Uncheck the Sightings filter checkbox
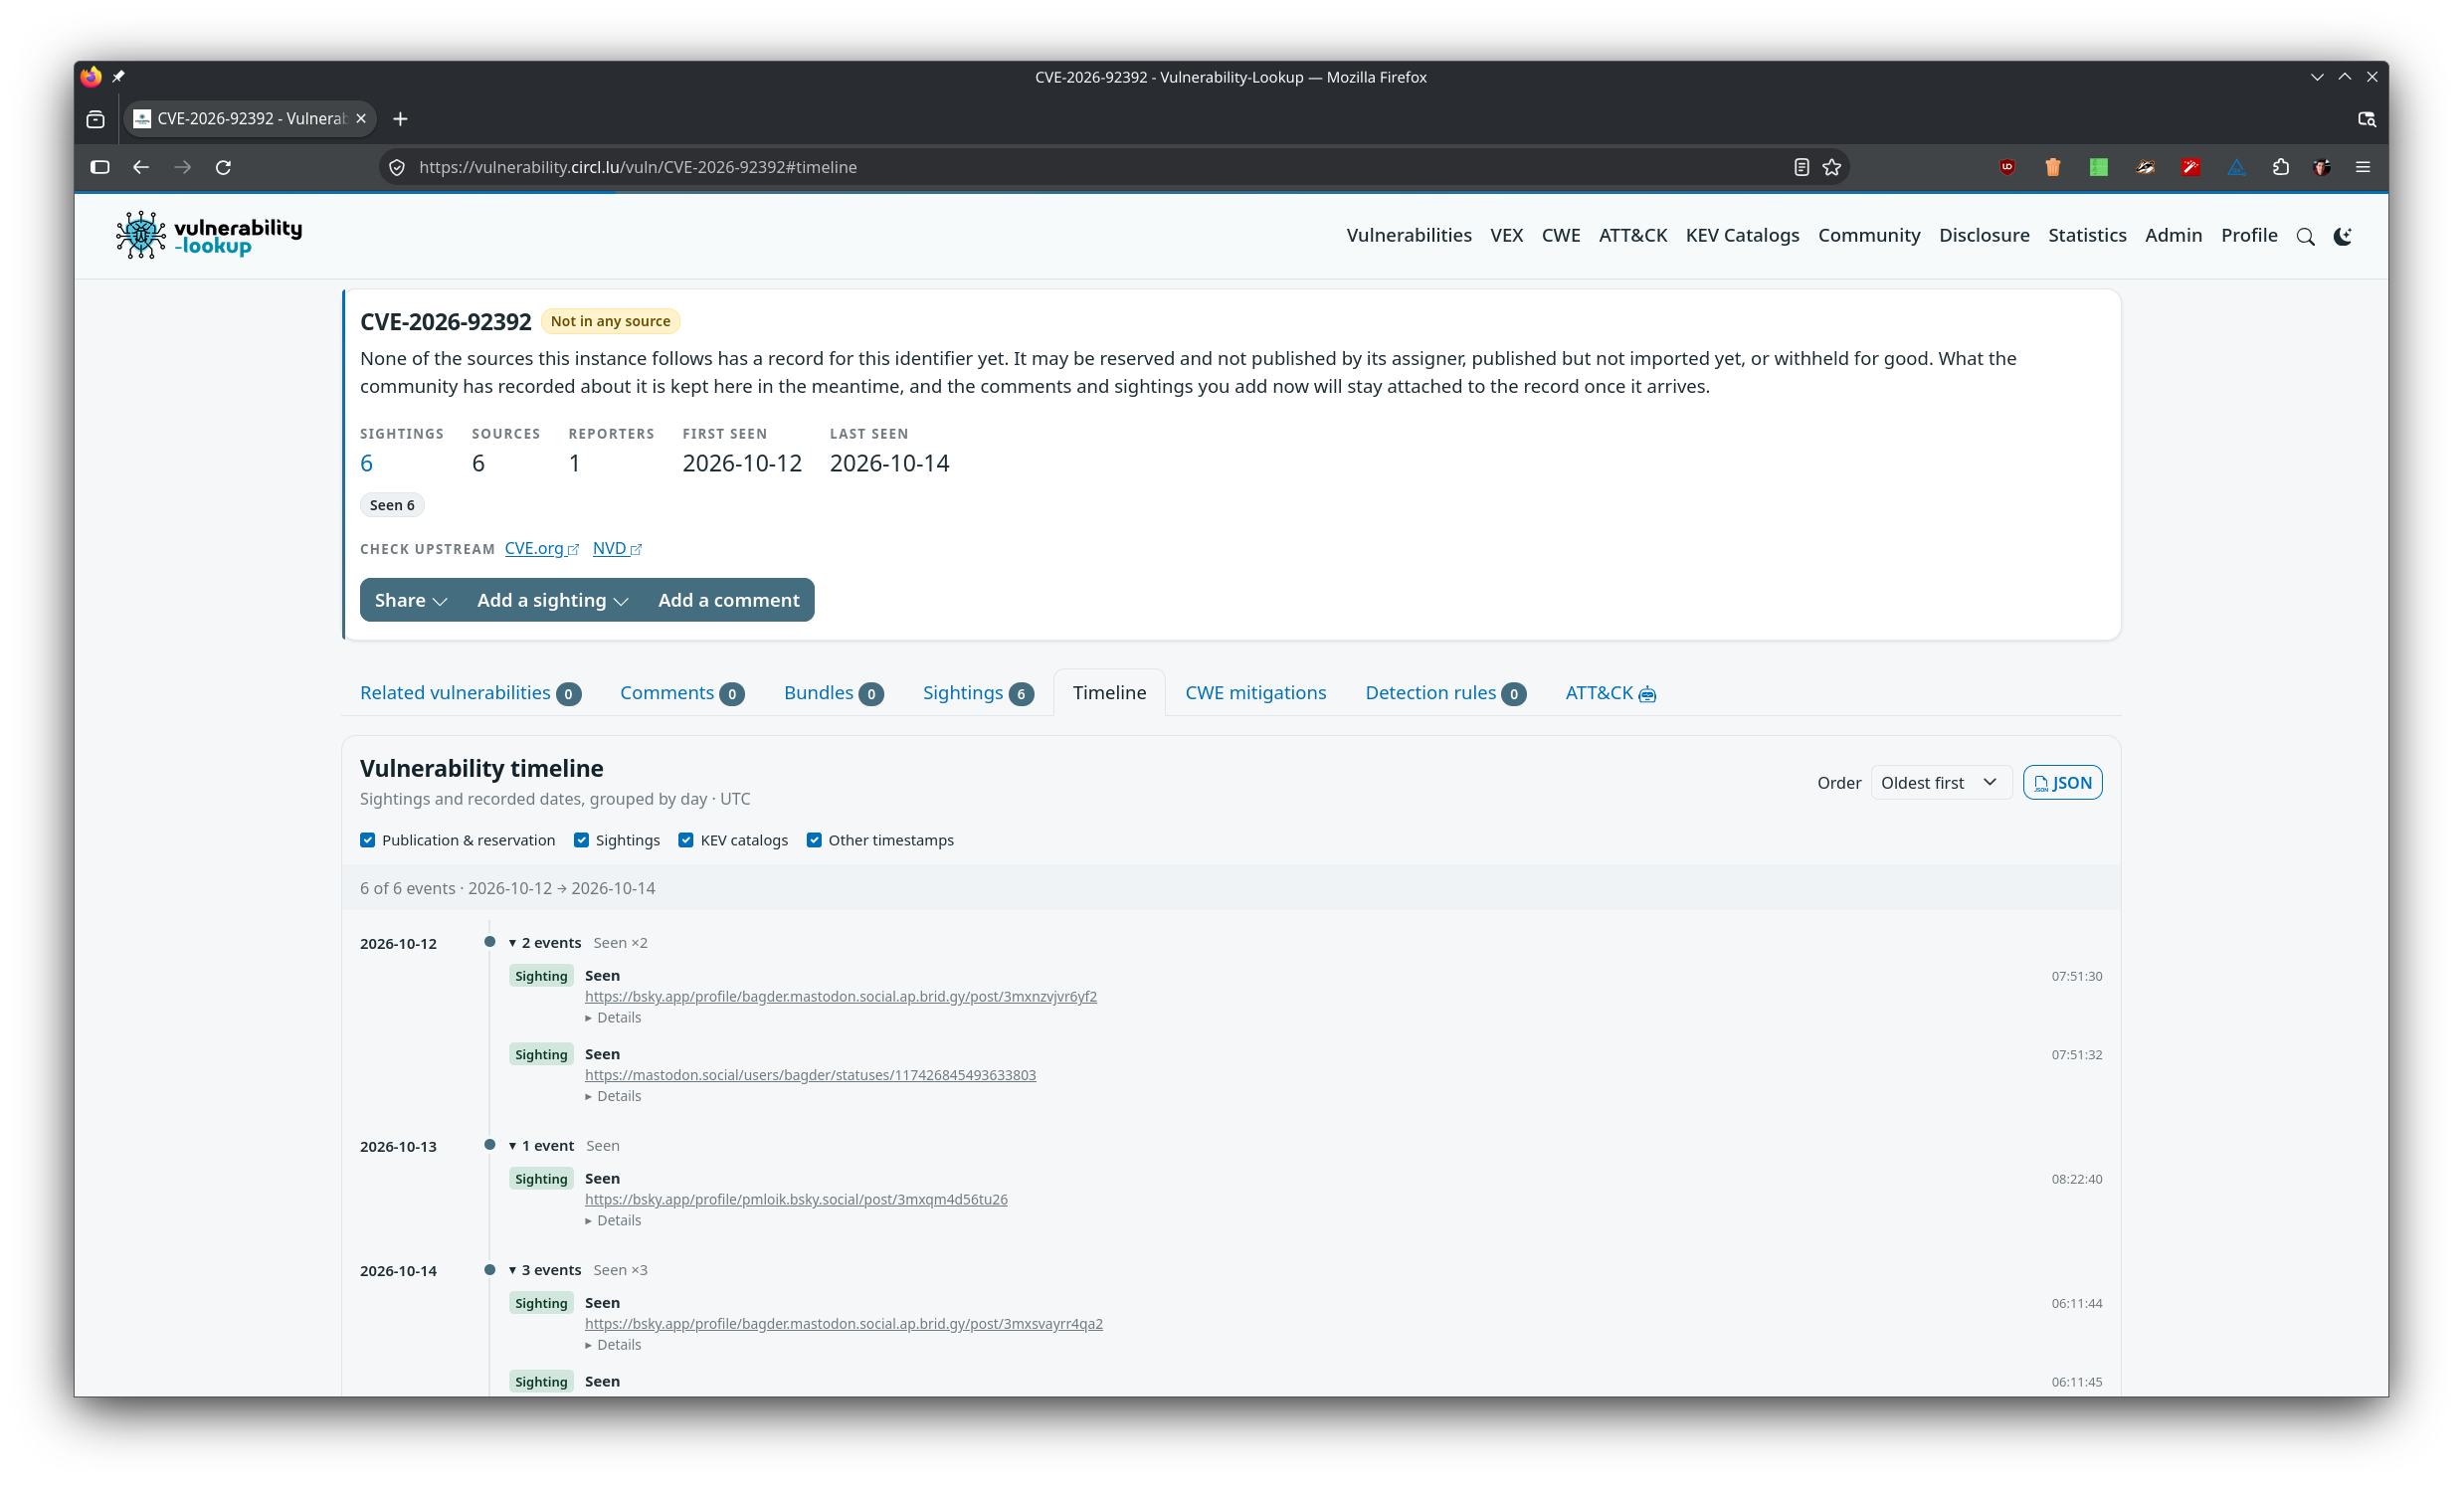 click(x=581, y=840)
